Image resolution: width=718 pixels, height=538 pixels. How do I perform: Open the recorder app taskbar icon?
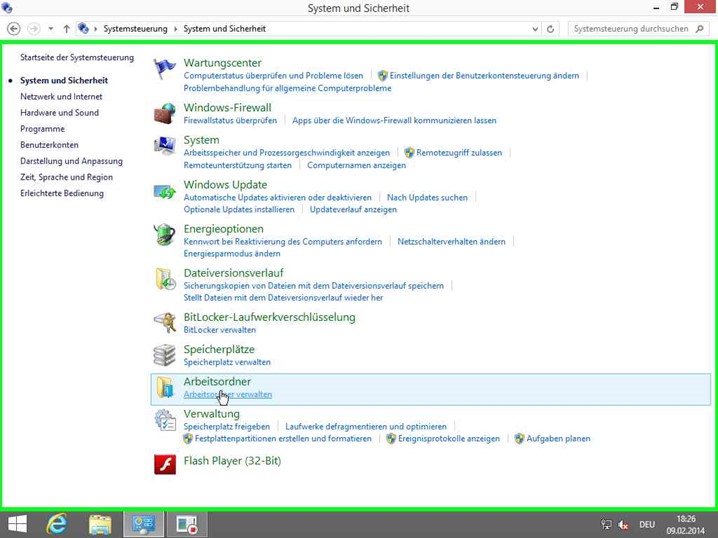coord(187,524)
